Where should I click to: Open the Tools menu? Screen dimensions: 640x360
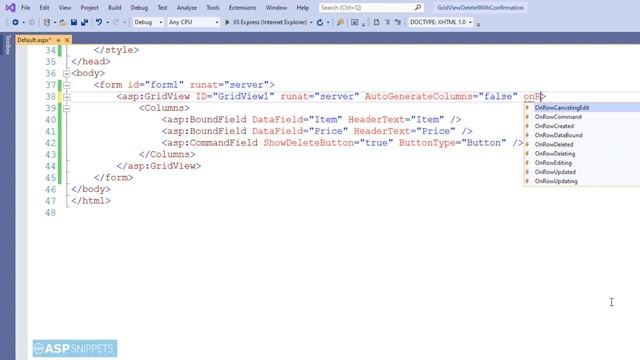[x=213, y=7]
